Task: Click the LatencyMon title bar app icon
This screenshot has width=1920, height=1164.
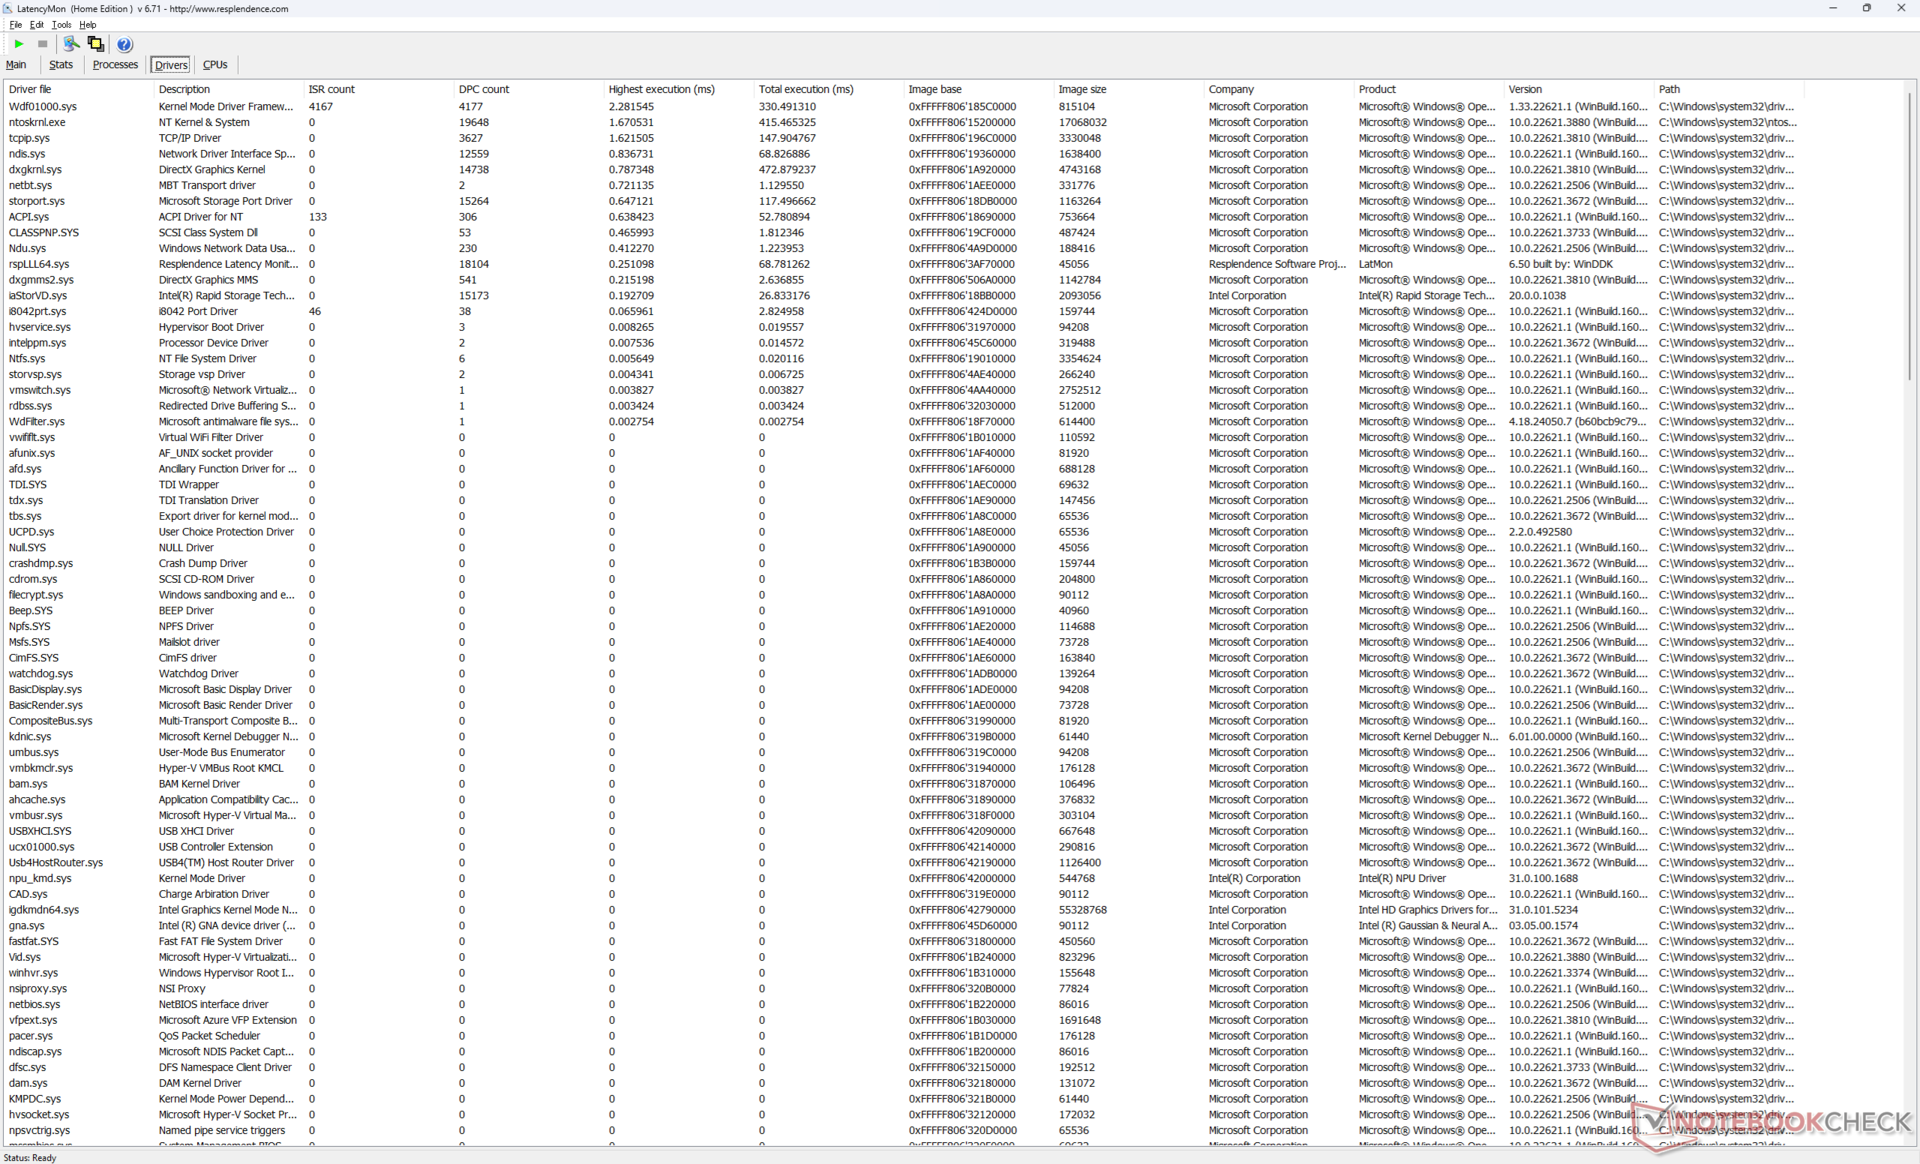Action: 8,8
